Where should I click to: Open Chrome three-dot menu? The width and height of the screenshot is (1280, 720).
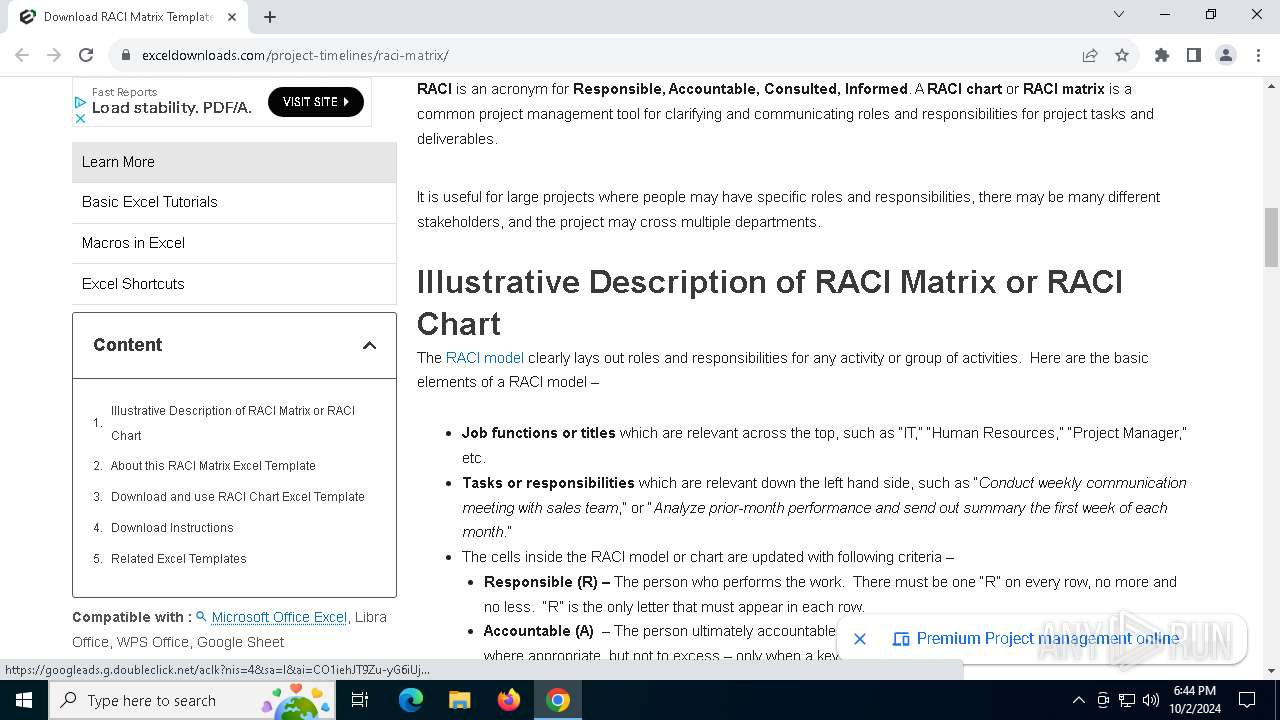1257,55
